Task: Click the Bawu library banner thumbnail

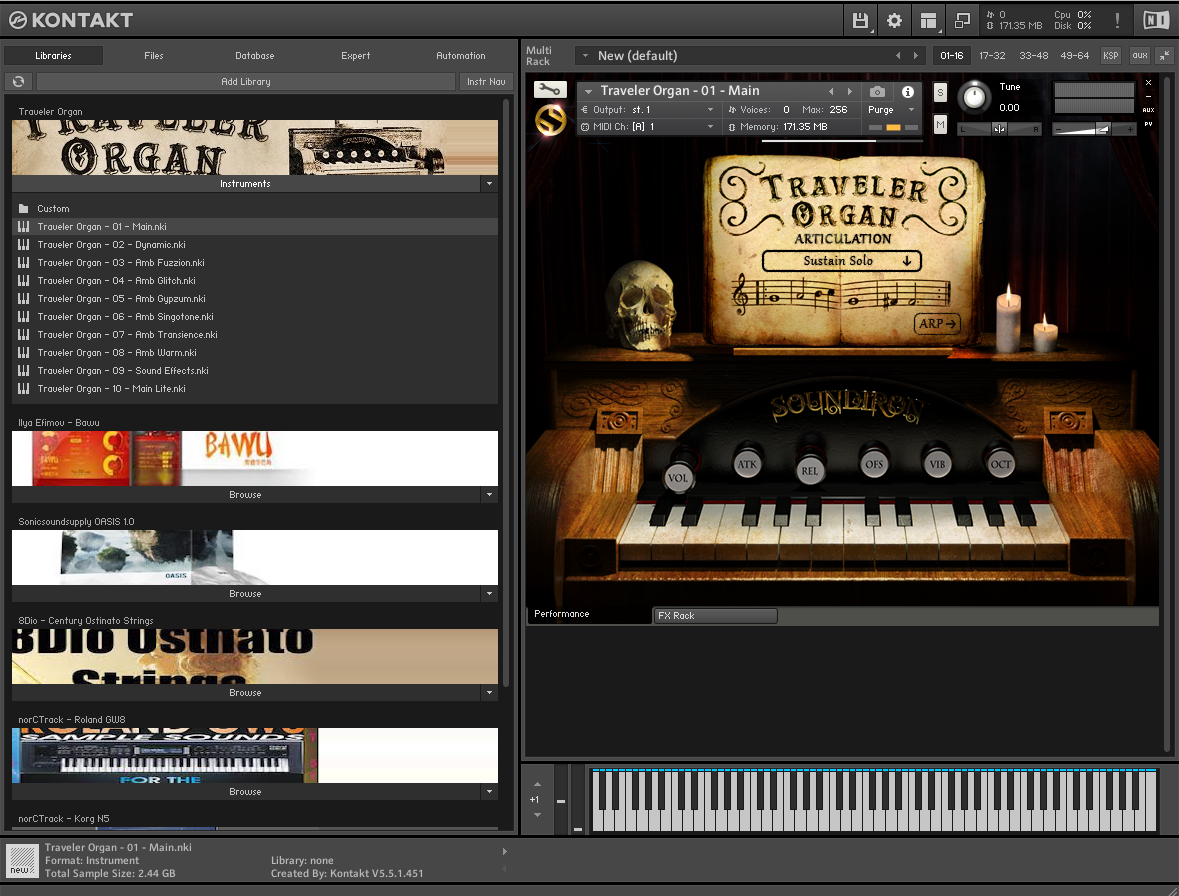Action: coord(255,458)
